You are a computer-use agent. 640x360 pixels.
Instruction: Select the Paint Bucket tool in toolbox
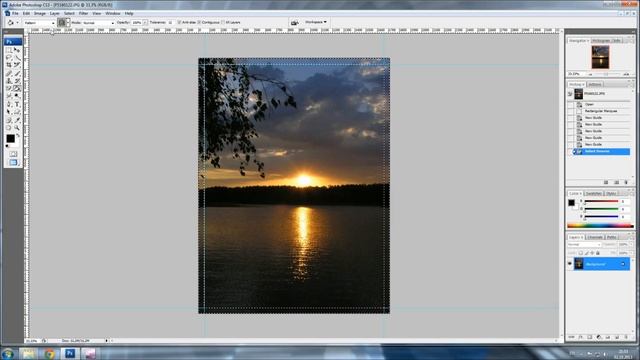click(17, 88)
